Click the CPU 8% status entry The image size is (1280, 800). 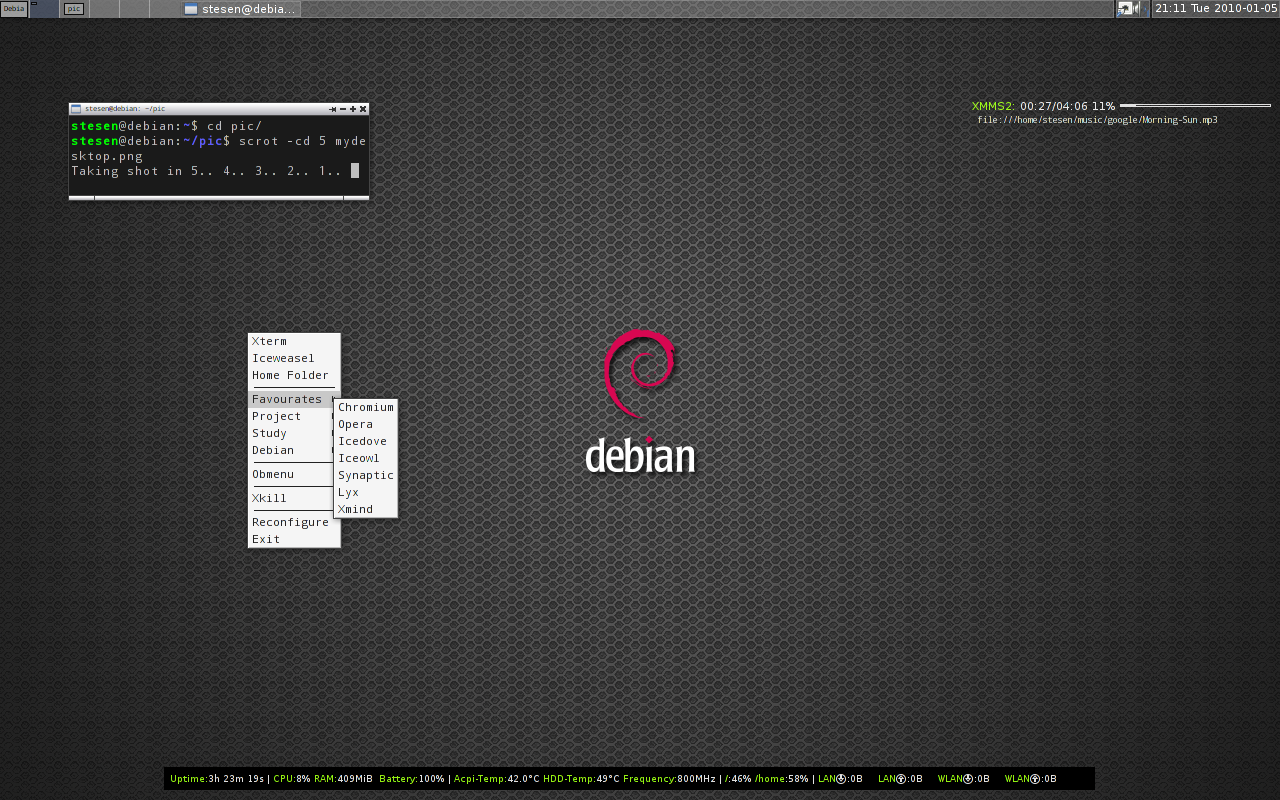tap(292, 779)
